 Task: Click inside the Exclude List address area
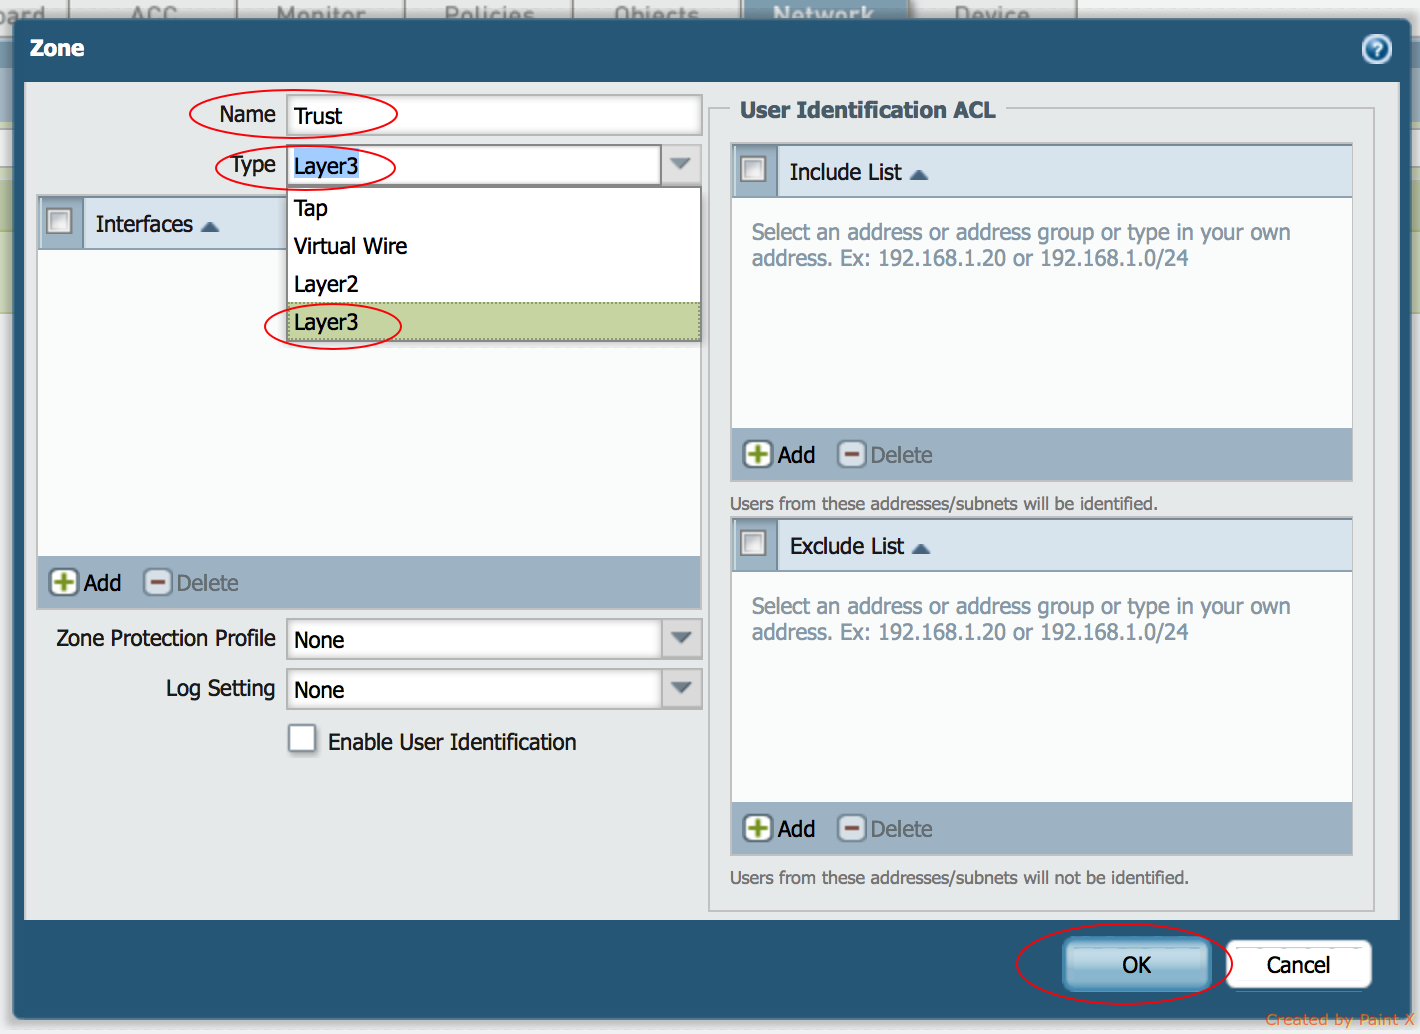click(x=1042, y=687)
